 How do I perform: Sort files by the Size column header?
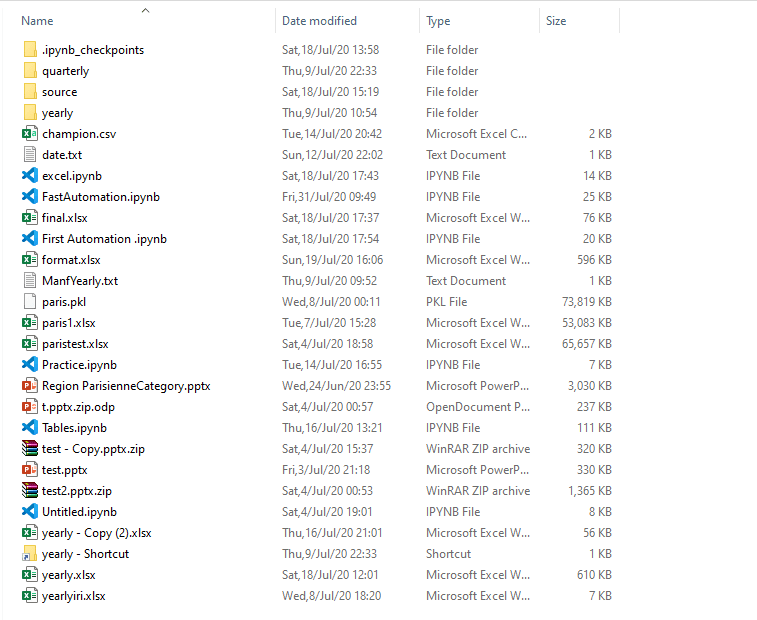(x=556, y=21)
